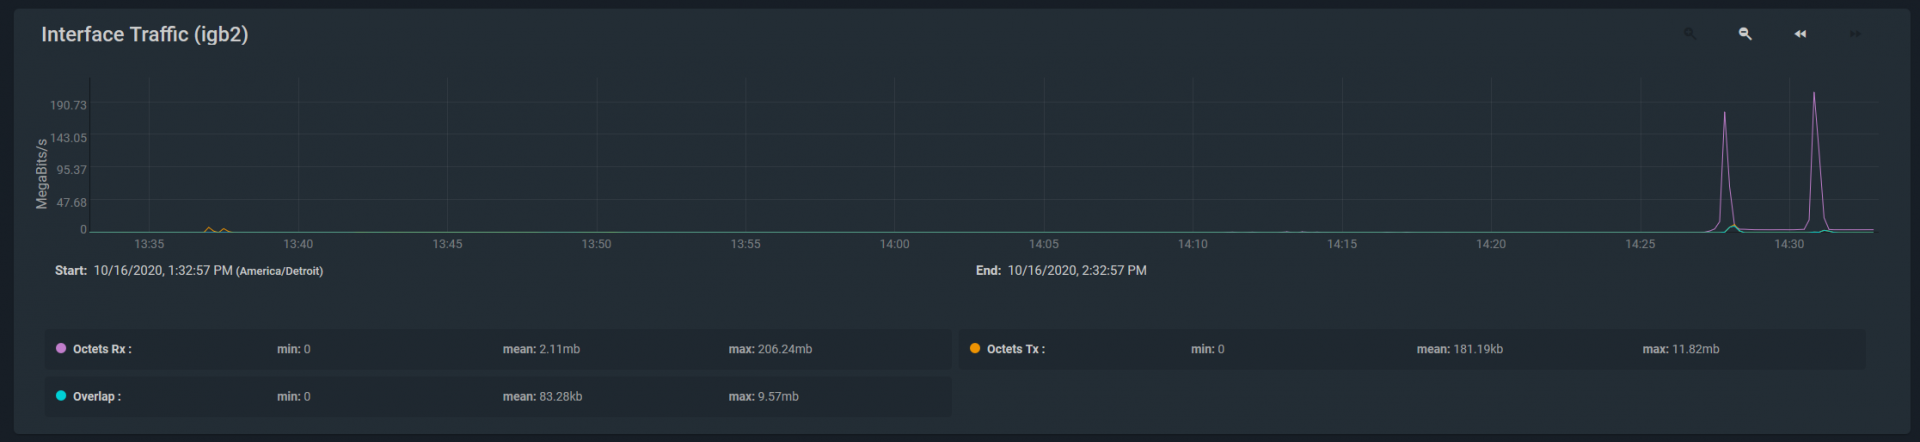Toggle the Octets Rx legend series

point(498,349)
